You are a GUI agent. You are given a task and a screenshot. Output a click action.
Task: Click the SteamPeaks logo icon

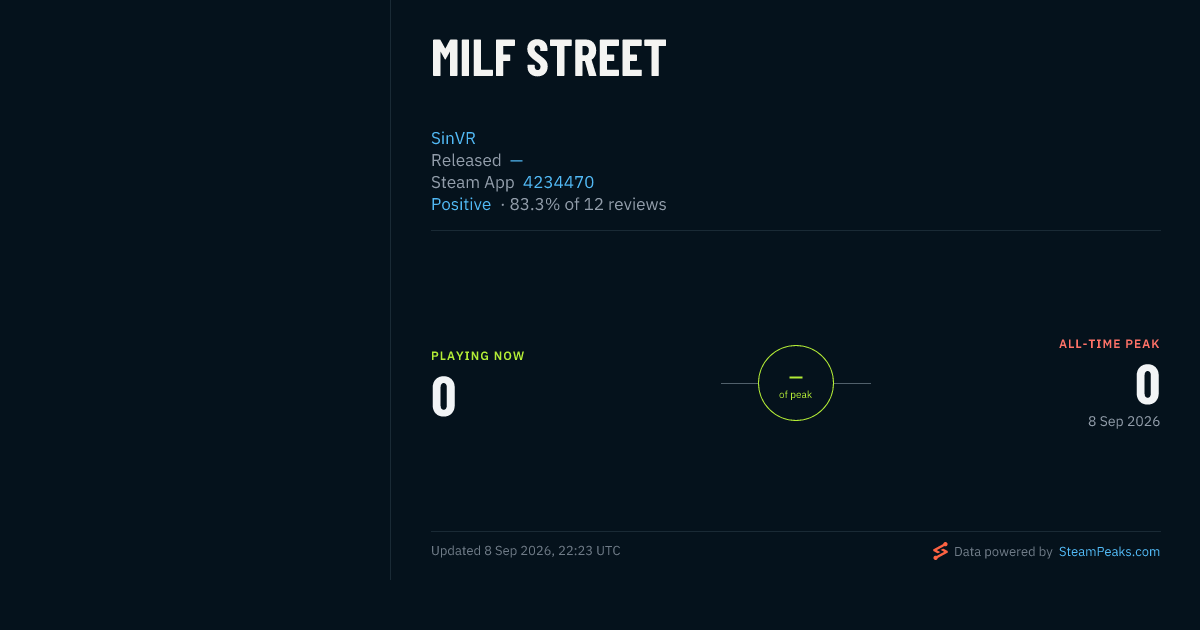tap(940, 551)
